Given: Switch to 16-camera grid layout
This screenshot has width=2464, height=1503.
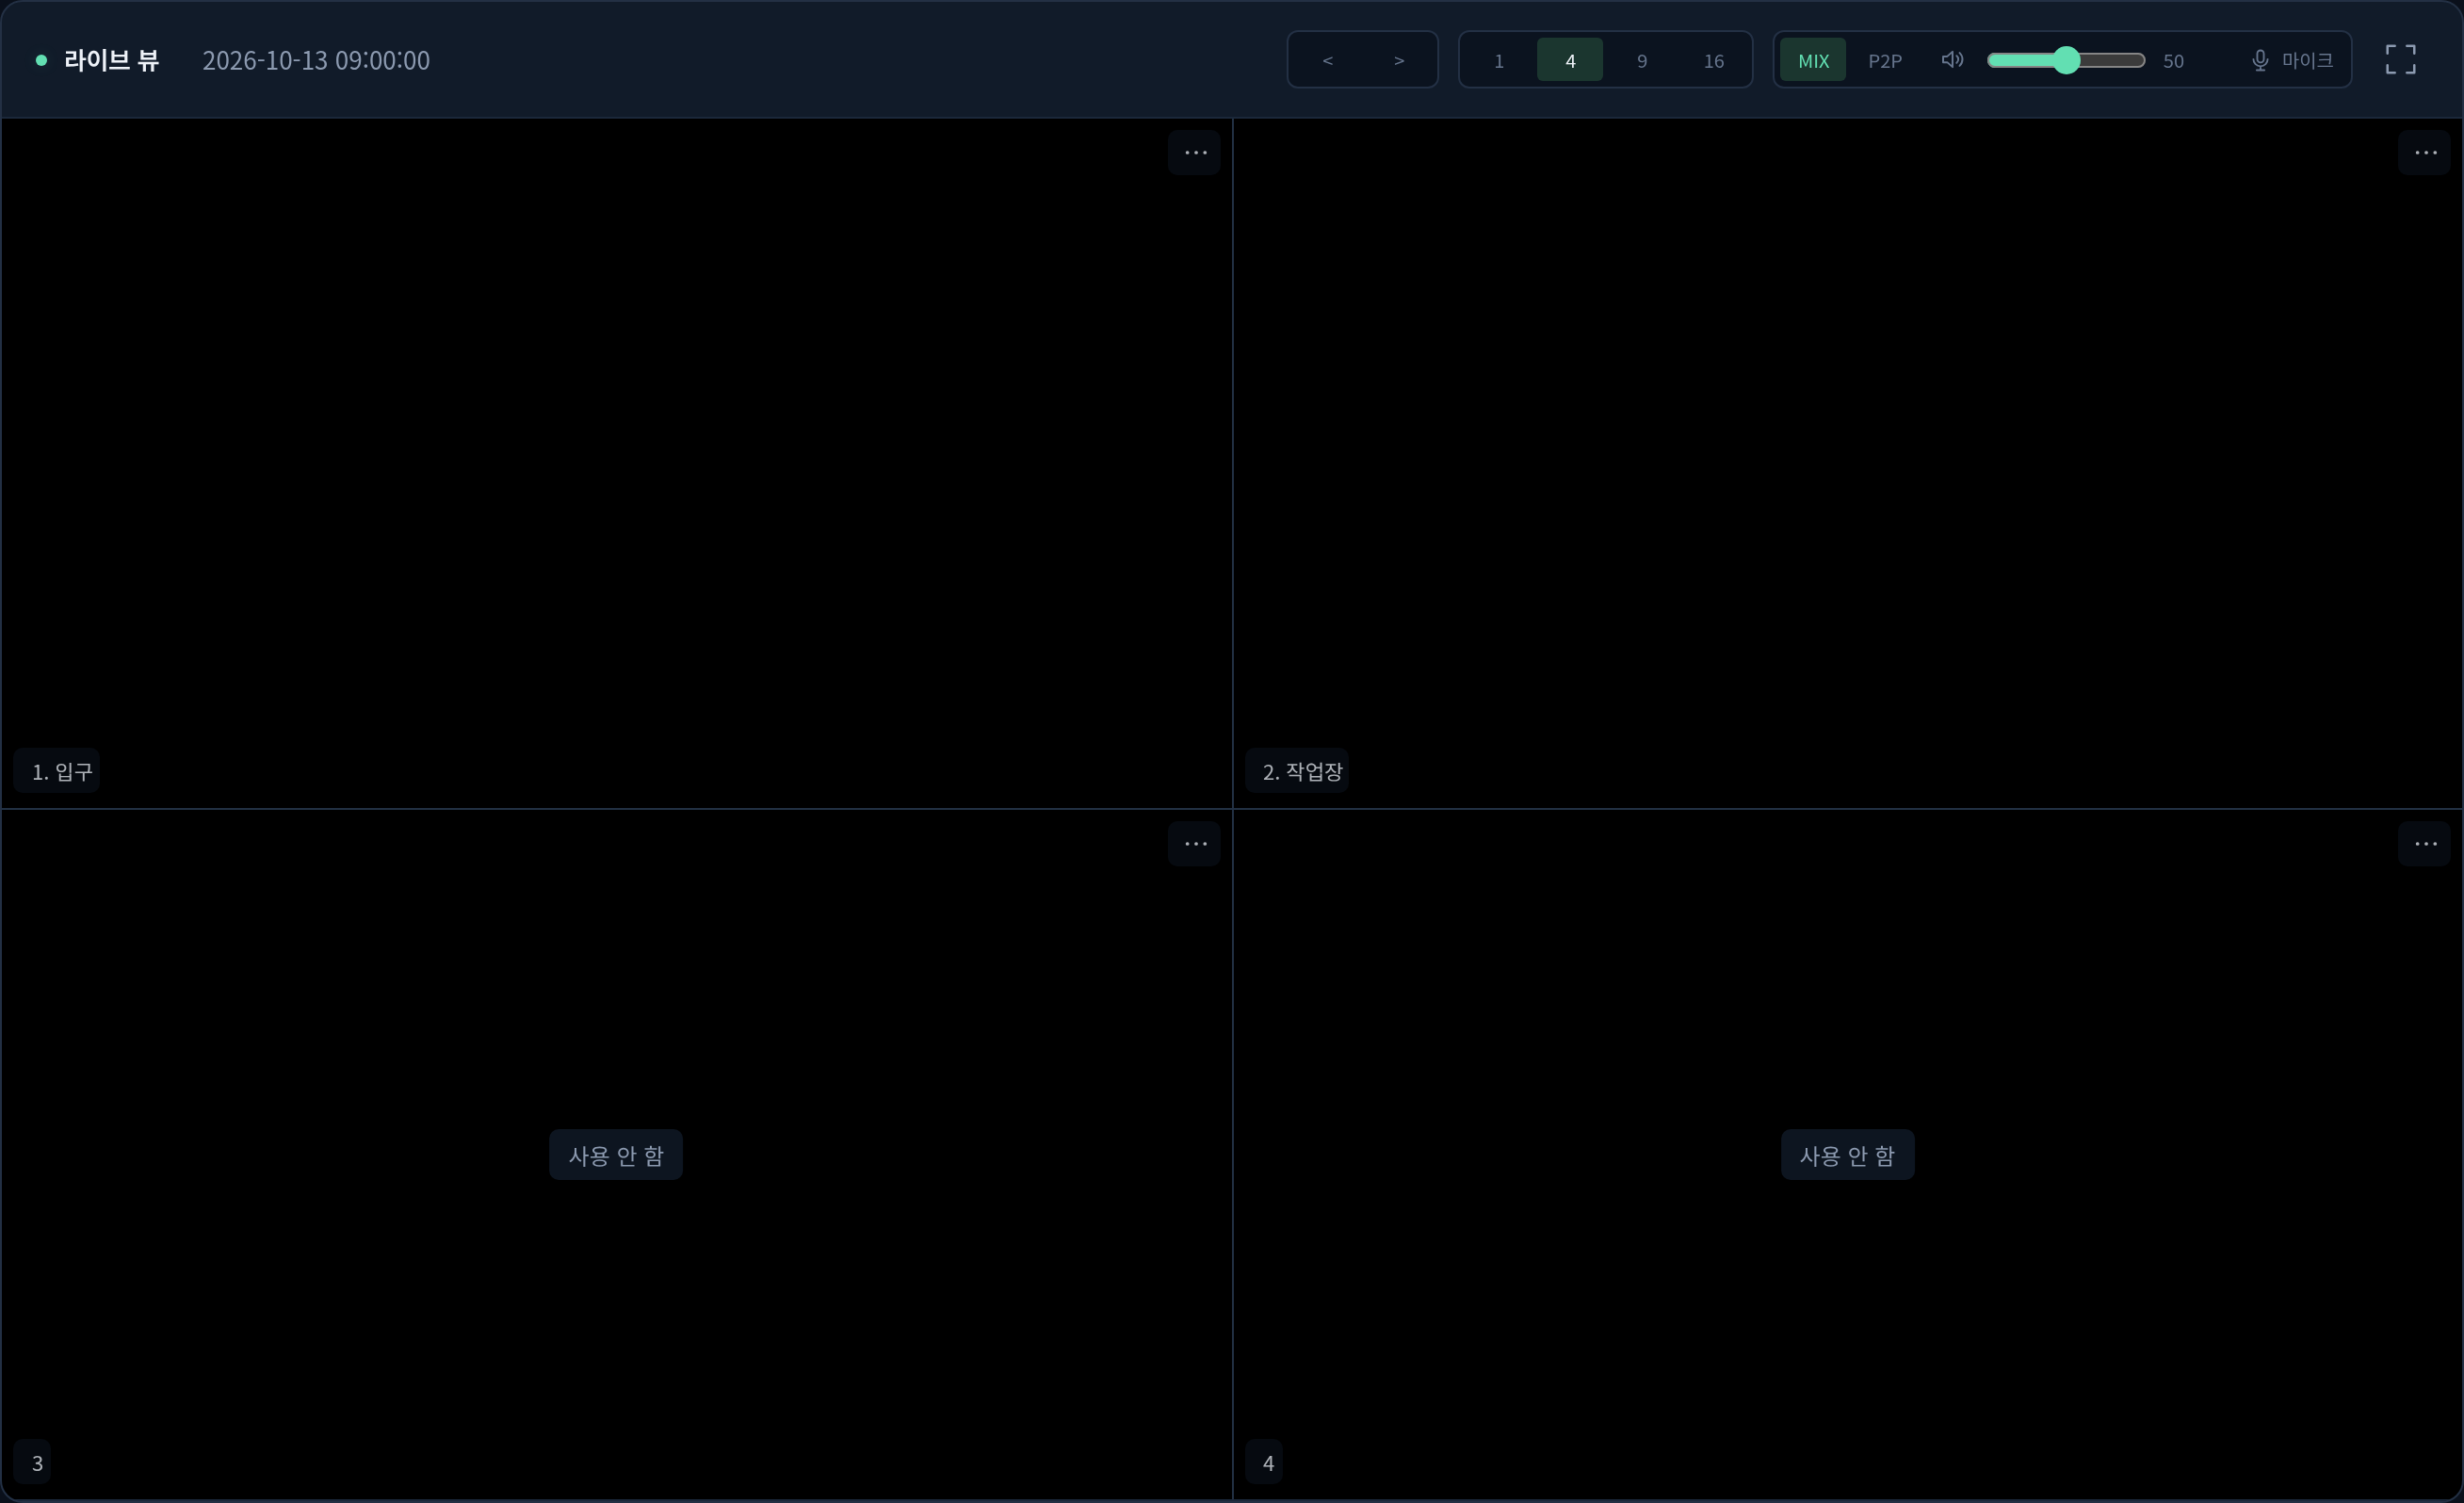Looking at the screenshot, I should 1713,60.
